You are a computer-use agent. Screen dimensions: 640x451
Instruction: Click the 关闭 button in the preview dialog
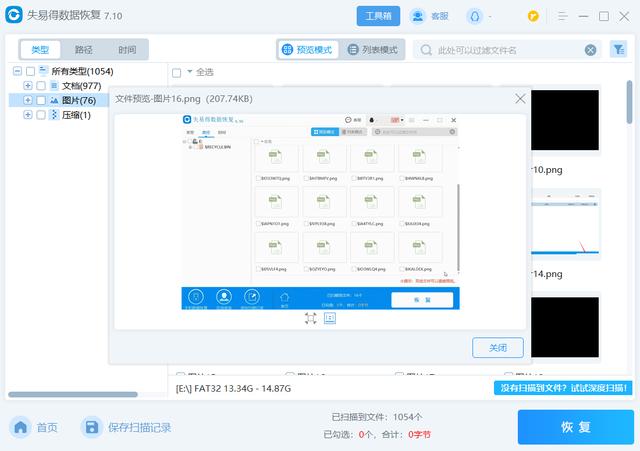click(x=498, y=348)
